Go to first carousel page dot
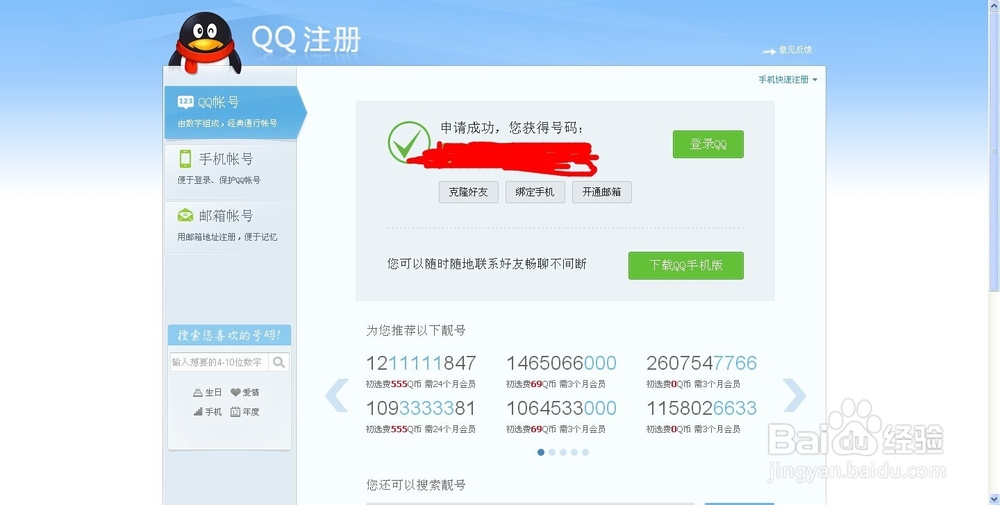Viewport: 1000px width, 505px height. (541, 452)
